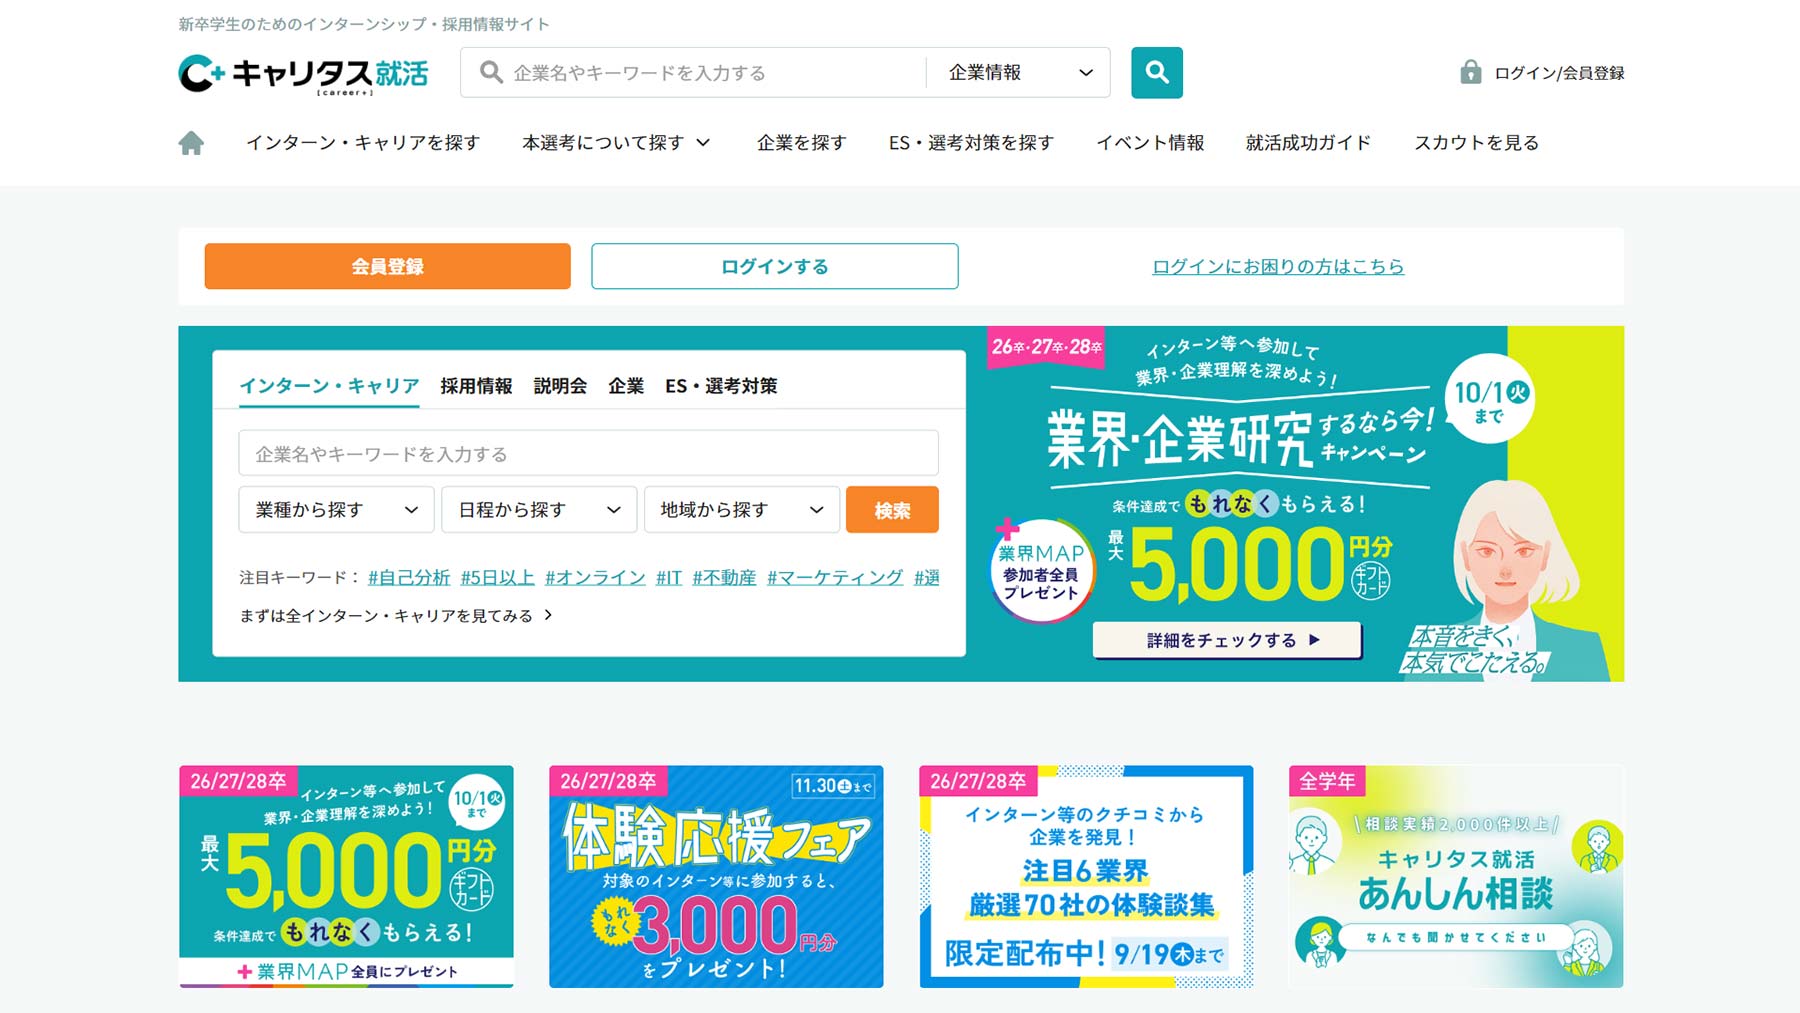Open the 5,000円分 gift card thumbnail
Image resolution: width=1800 pixels, height=1013 pixels.
tap(346, 877)
